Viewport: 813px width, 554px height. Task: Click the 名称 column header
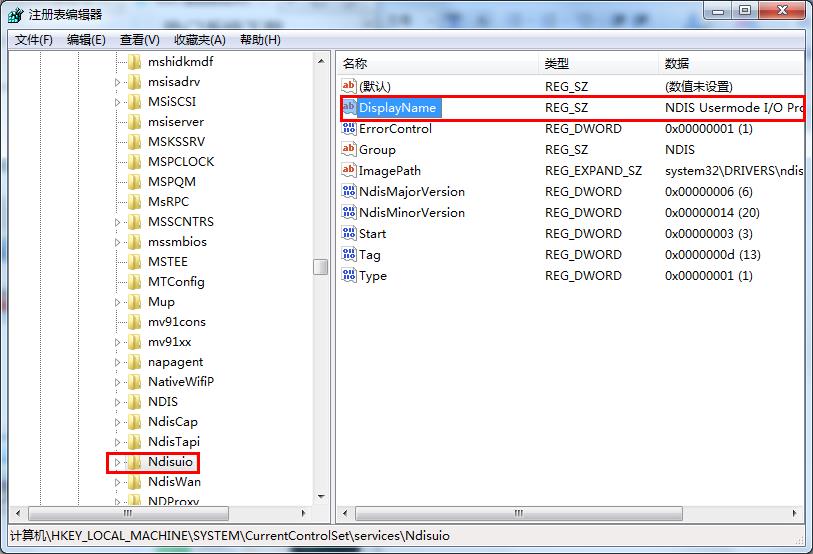click(x=438, y=63)
